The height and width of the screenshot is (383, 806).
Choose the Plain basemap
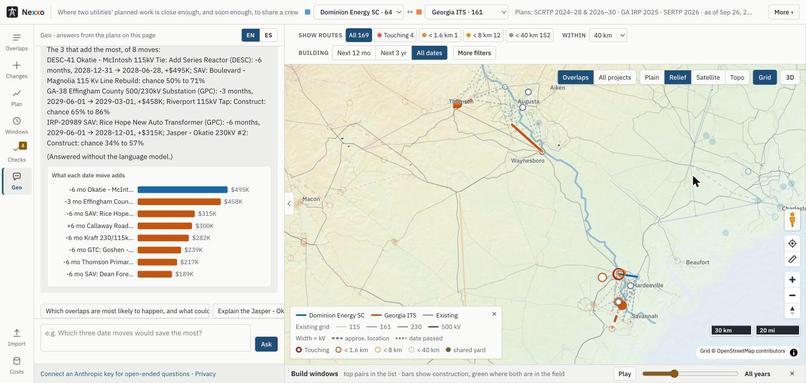coord(652,77)
